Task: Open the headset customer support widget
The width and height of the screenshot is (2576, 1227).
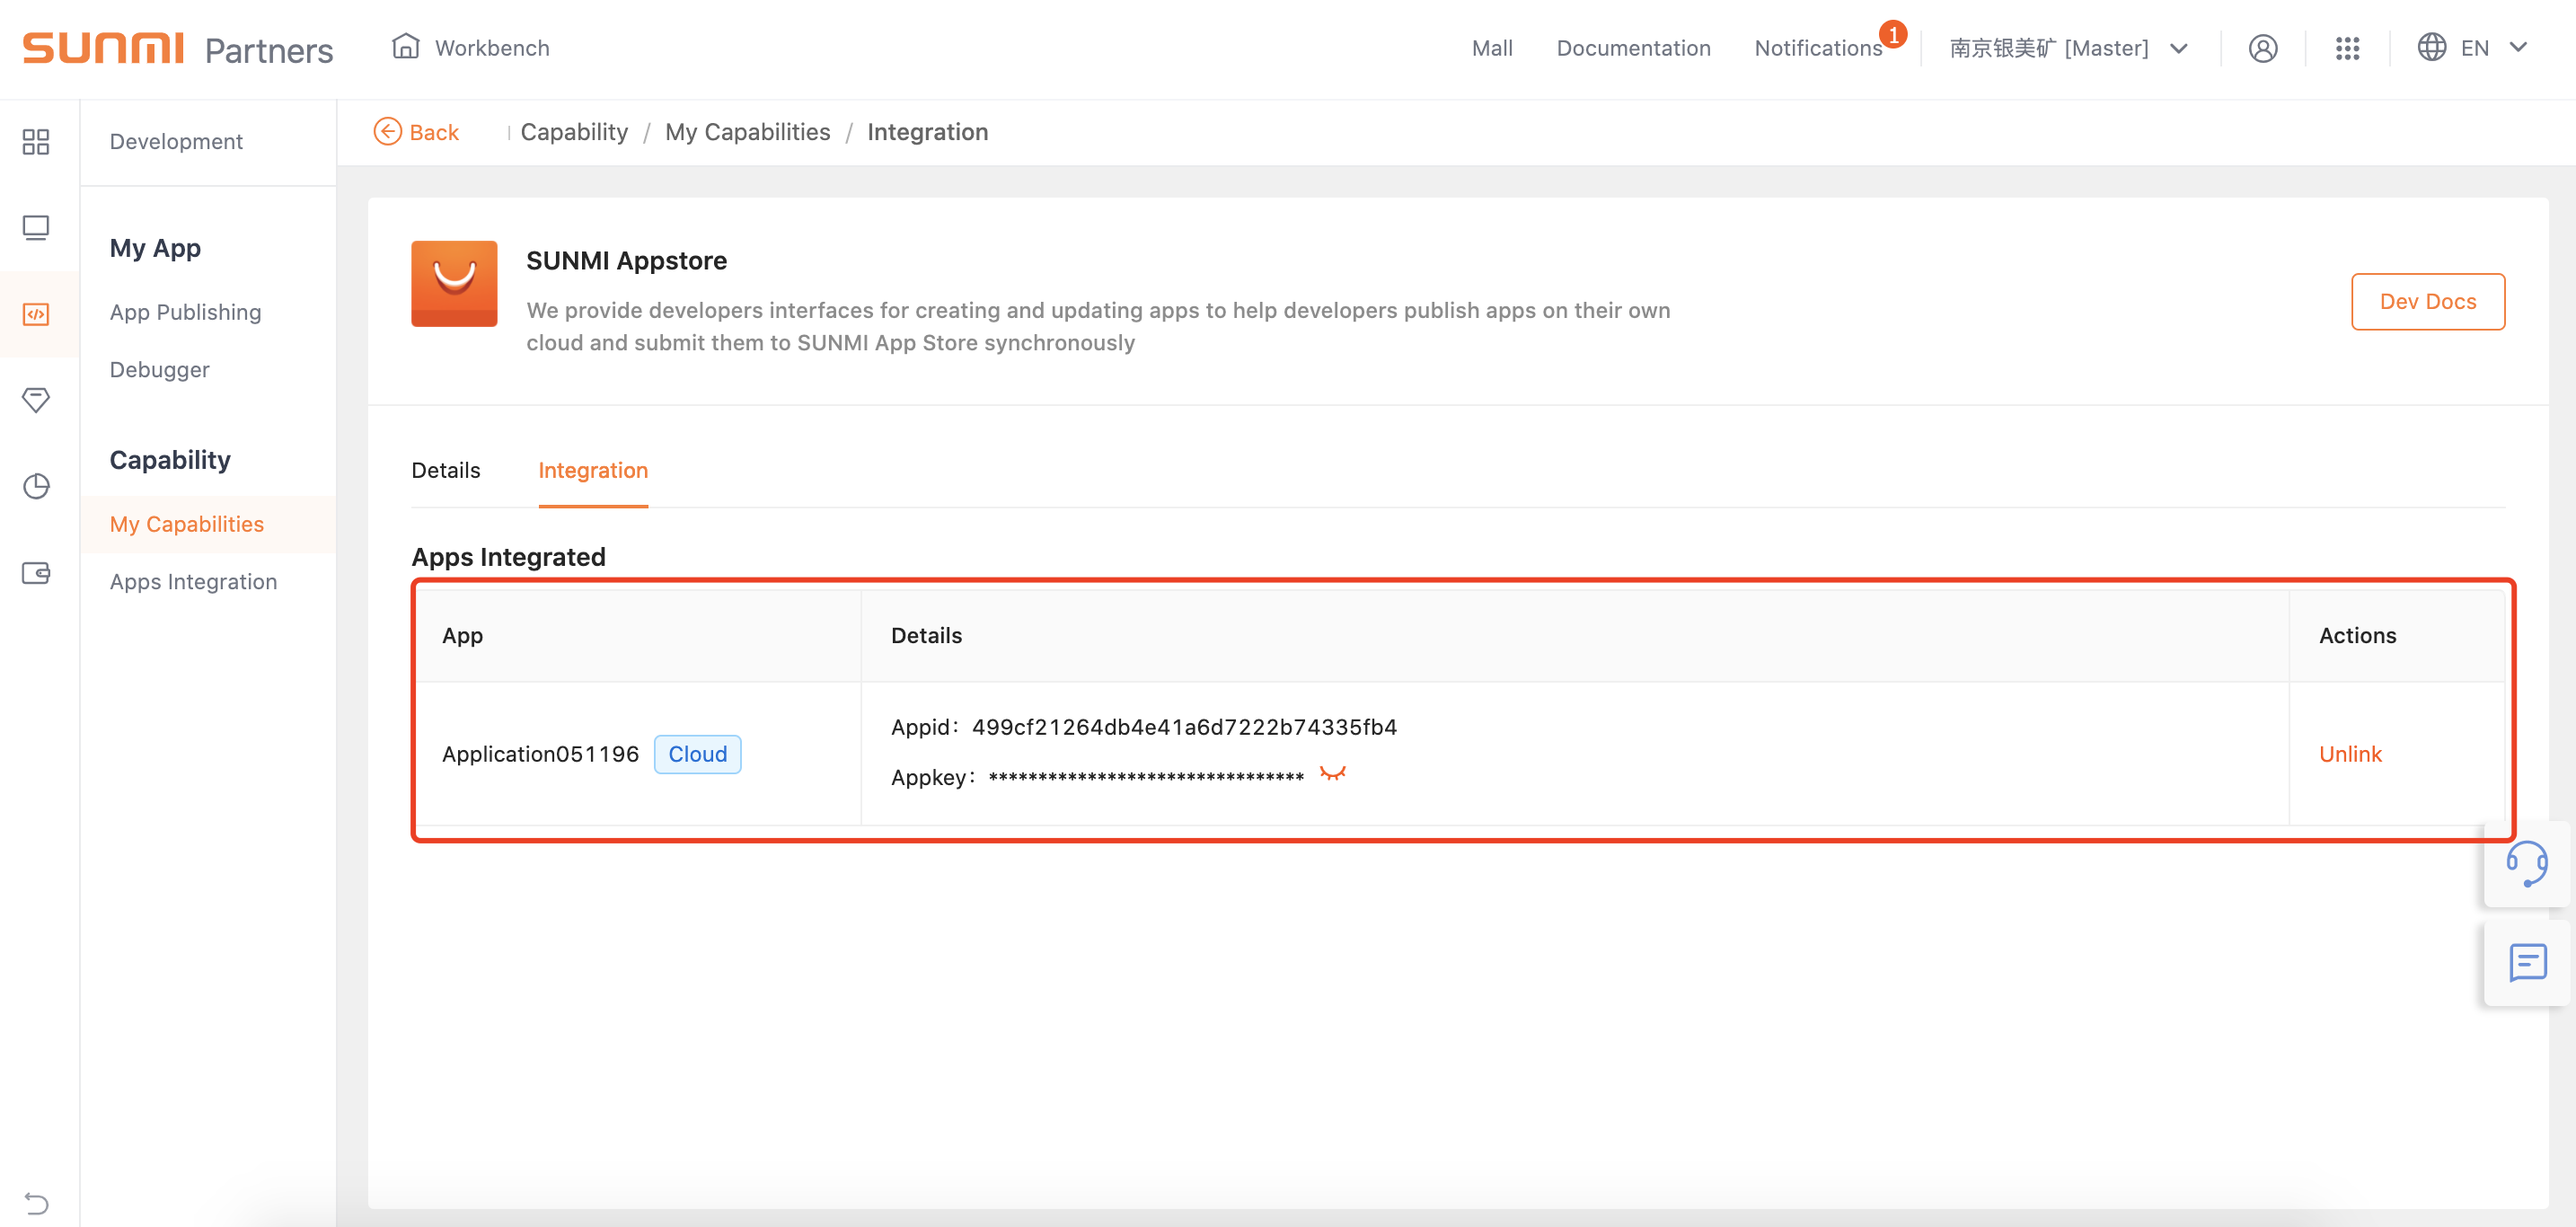Action: click(2526, 864)
